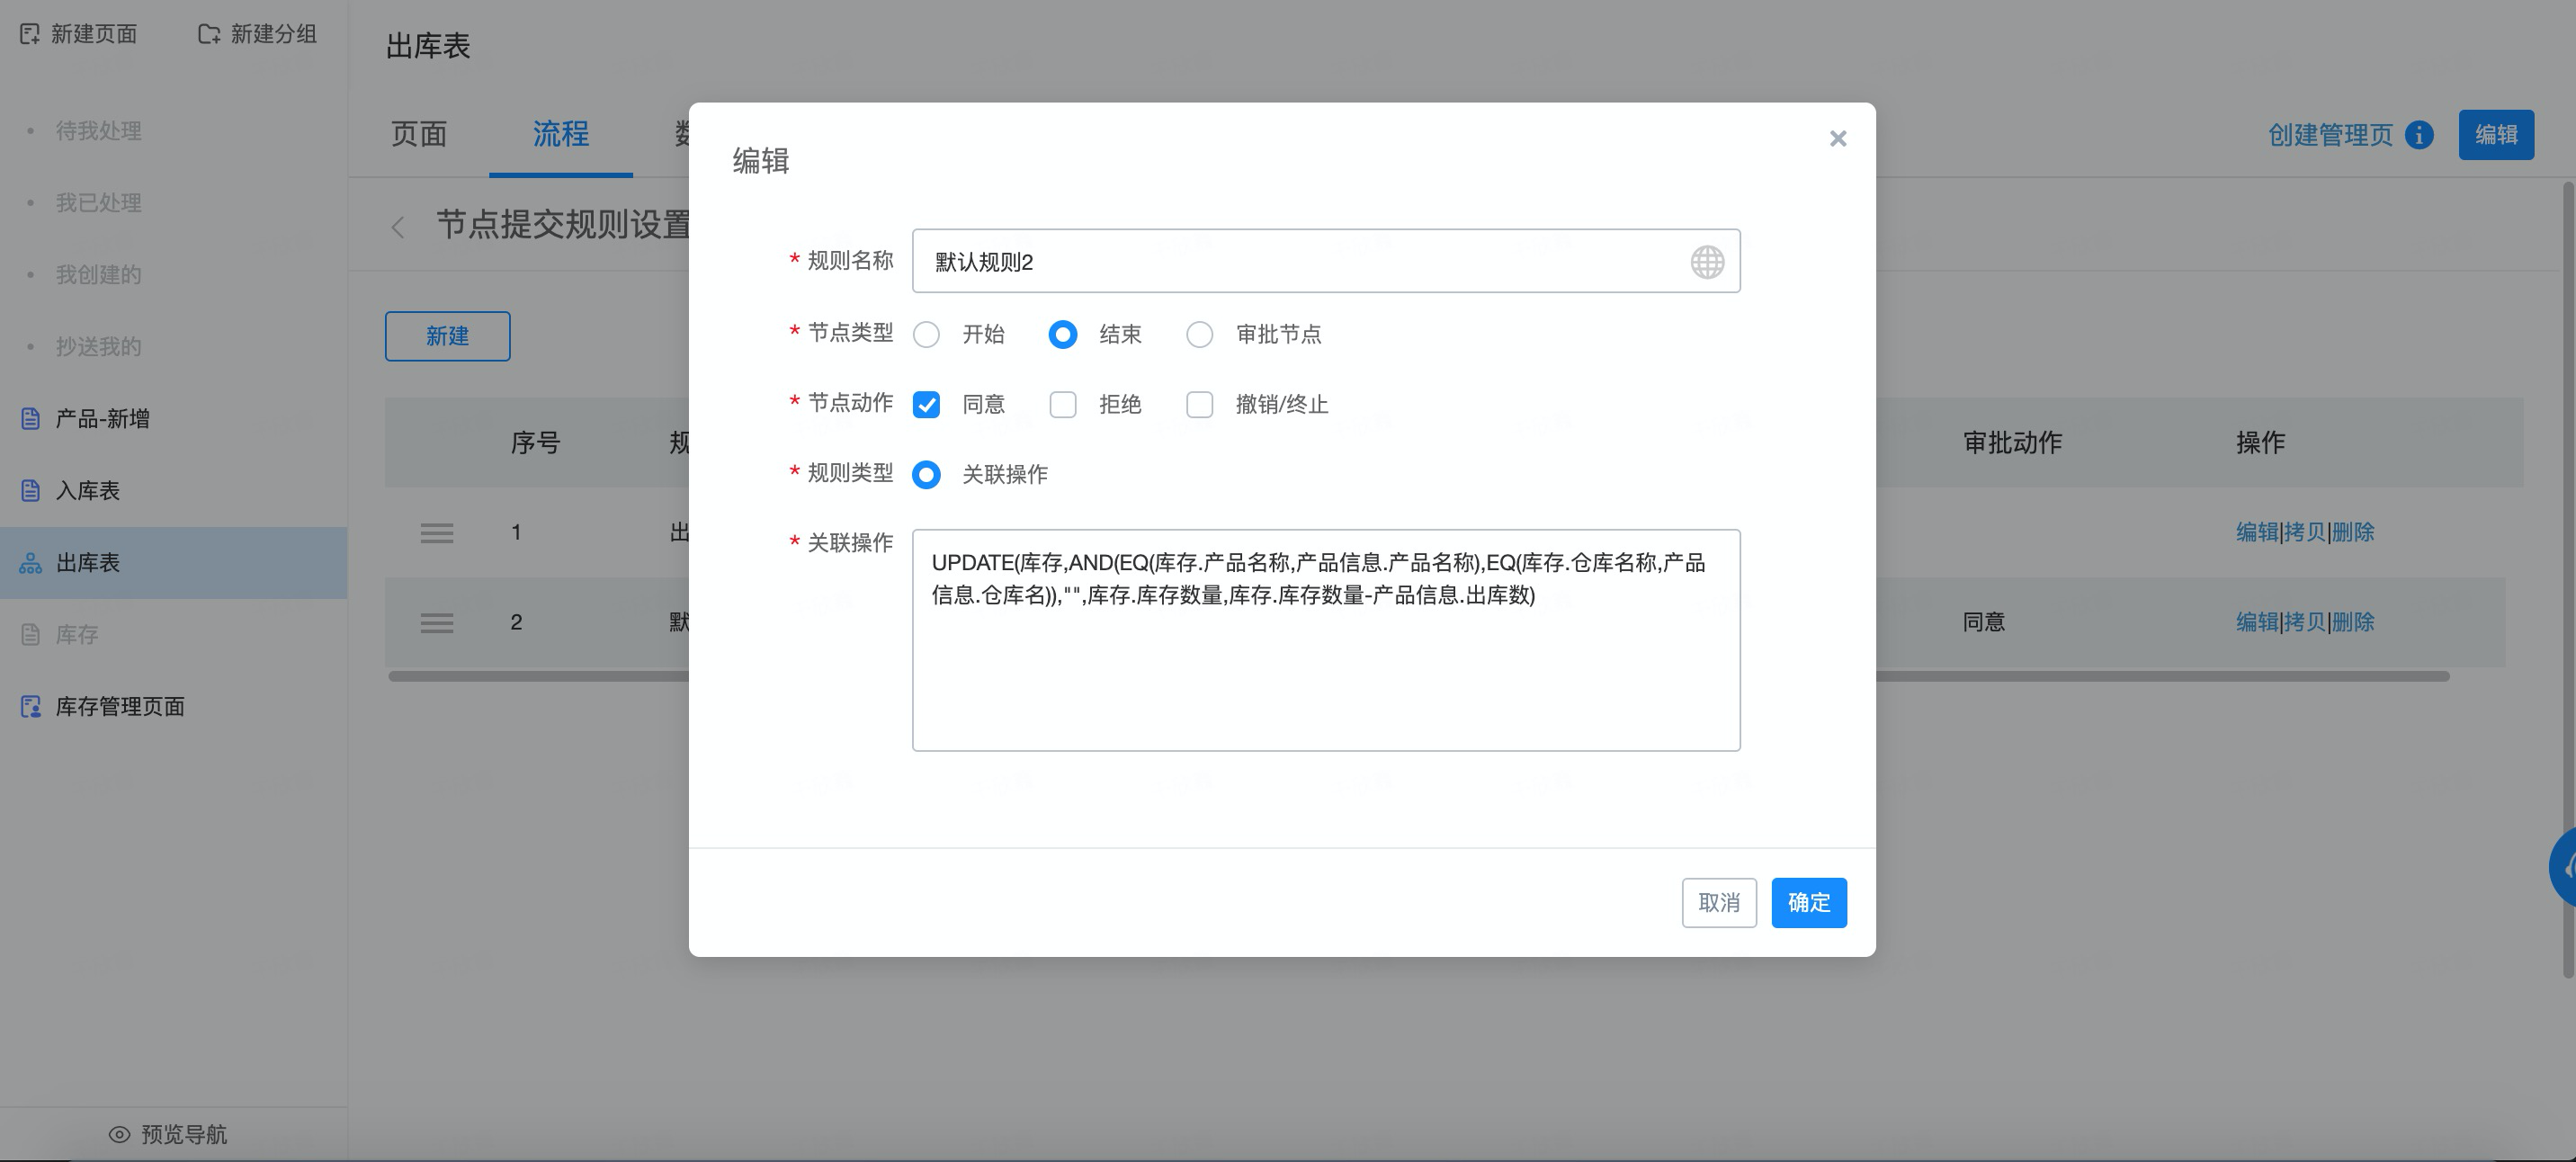Open 产品-新增 in the sidebar
The height and width of the screenshot is (1162, 2576).
[x=102, y=419]
